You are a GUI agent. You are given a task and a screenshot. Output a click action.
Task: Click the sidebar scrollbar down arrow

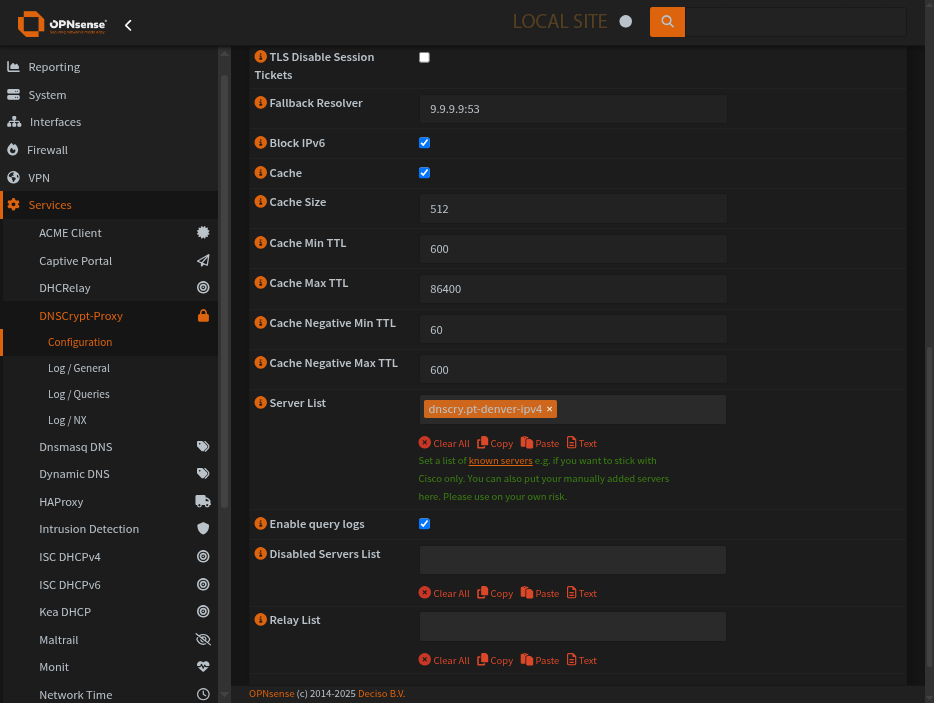click(x=225, y=694)
